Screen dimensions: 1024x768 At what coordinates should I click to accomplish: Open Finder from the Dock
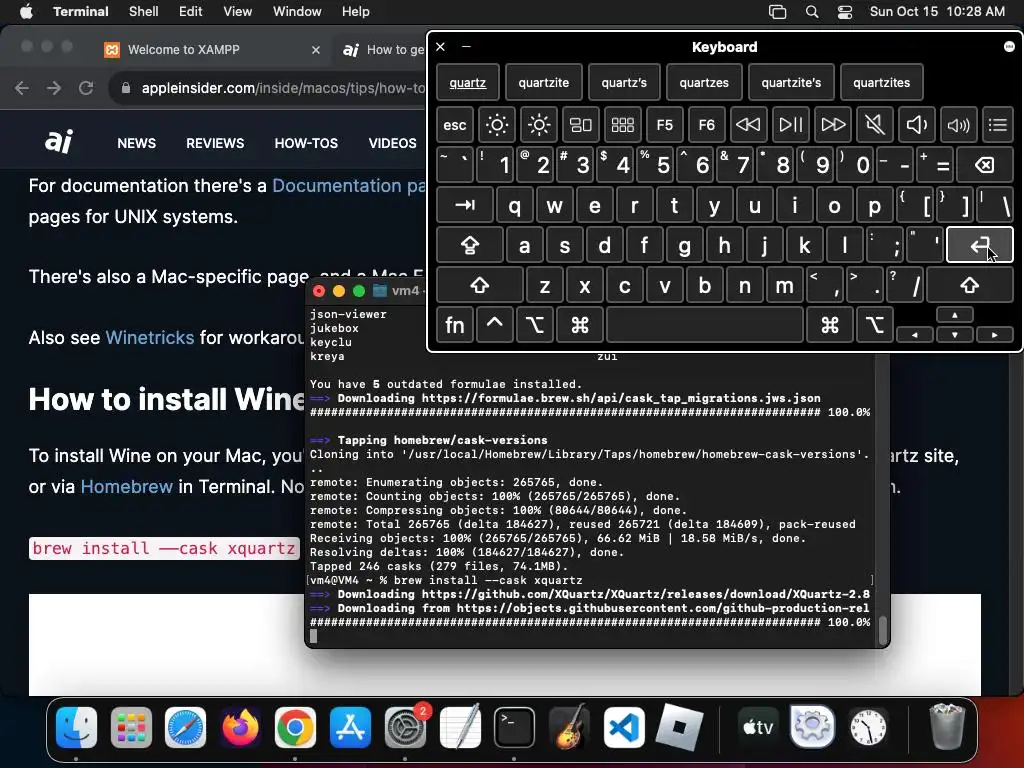pyautogui.click(x=76, y=727)
